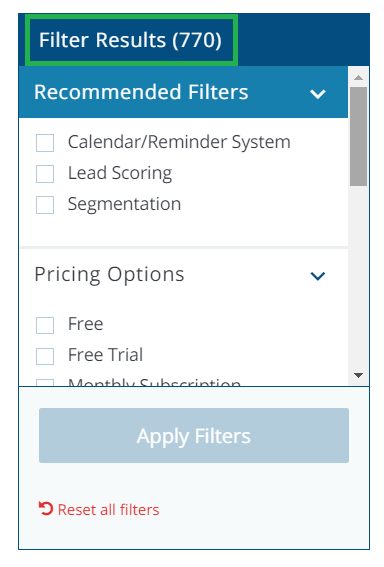Click the scrollbar track below thumb
The image size is (384, 567).
tap(358, 278)
